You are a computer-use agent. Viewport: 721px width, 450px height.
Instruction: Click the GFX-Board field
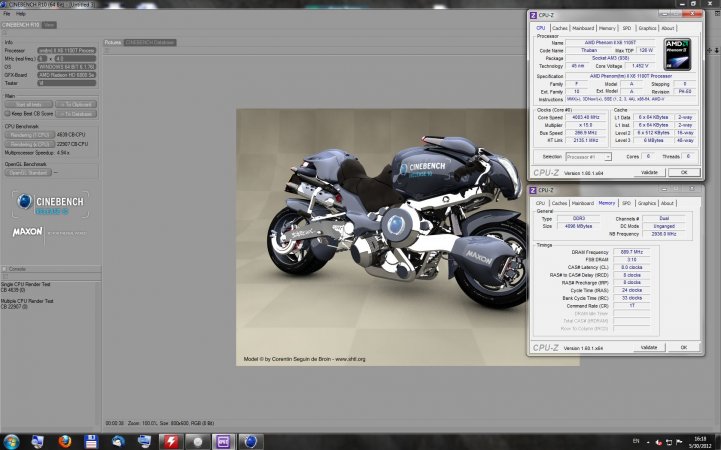coord(67,75)
